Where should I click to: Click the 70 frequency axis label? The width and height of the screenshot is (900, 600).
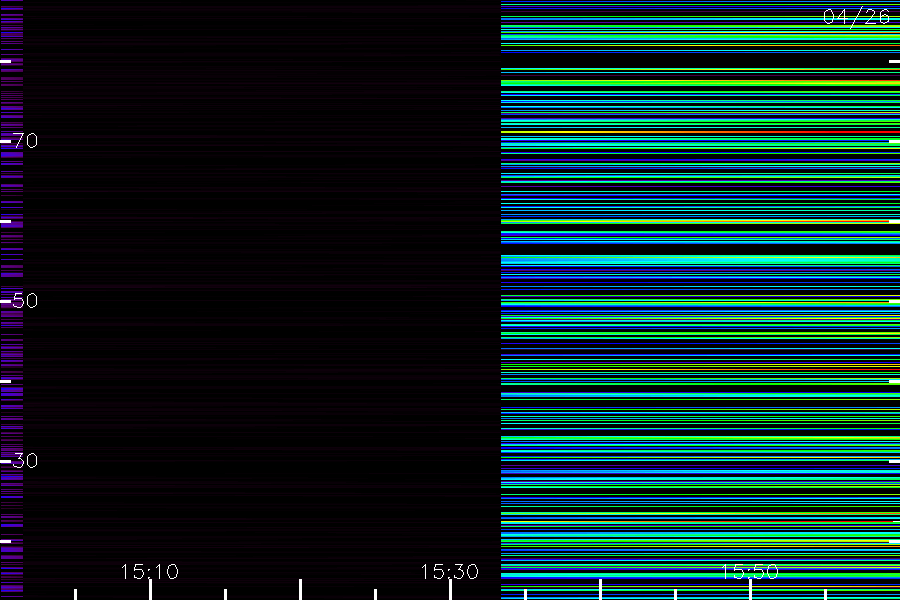click(25, 140)
